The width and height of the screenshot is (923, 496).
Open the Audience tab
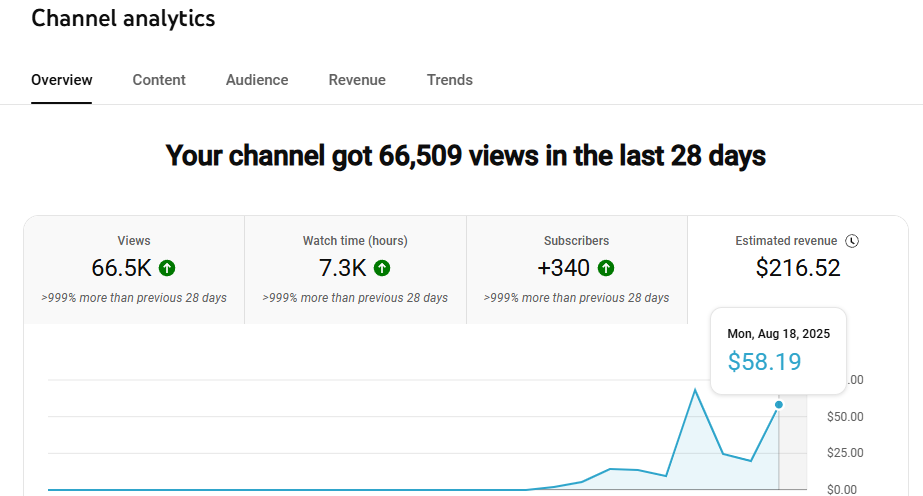pyautogui.click(x=257, y=80)
